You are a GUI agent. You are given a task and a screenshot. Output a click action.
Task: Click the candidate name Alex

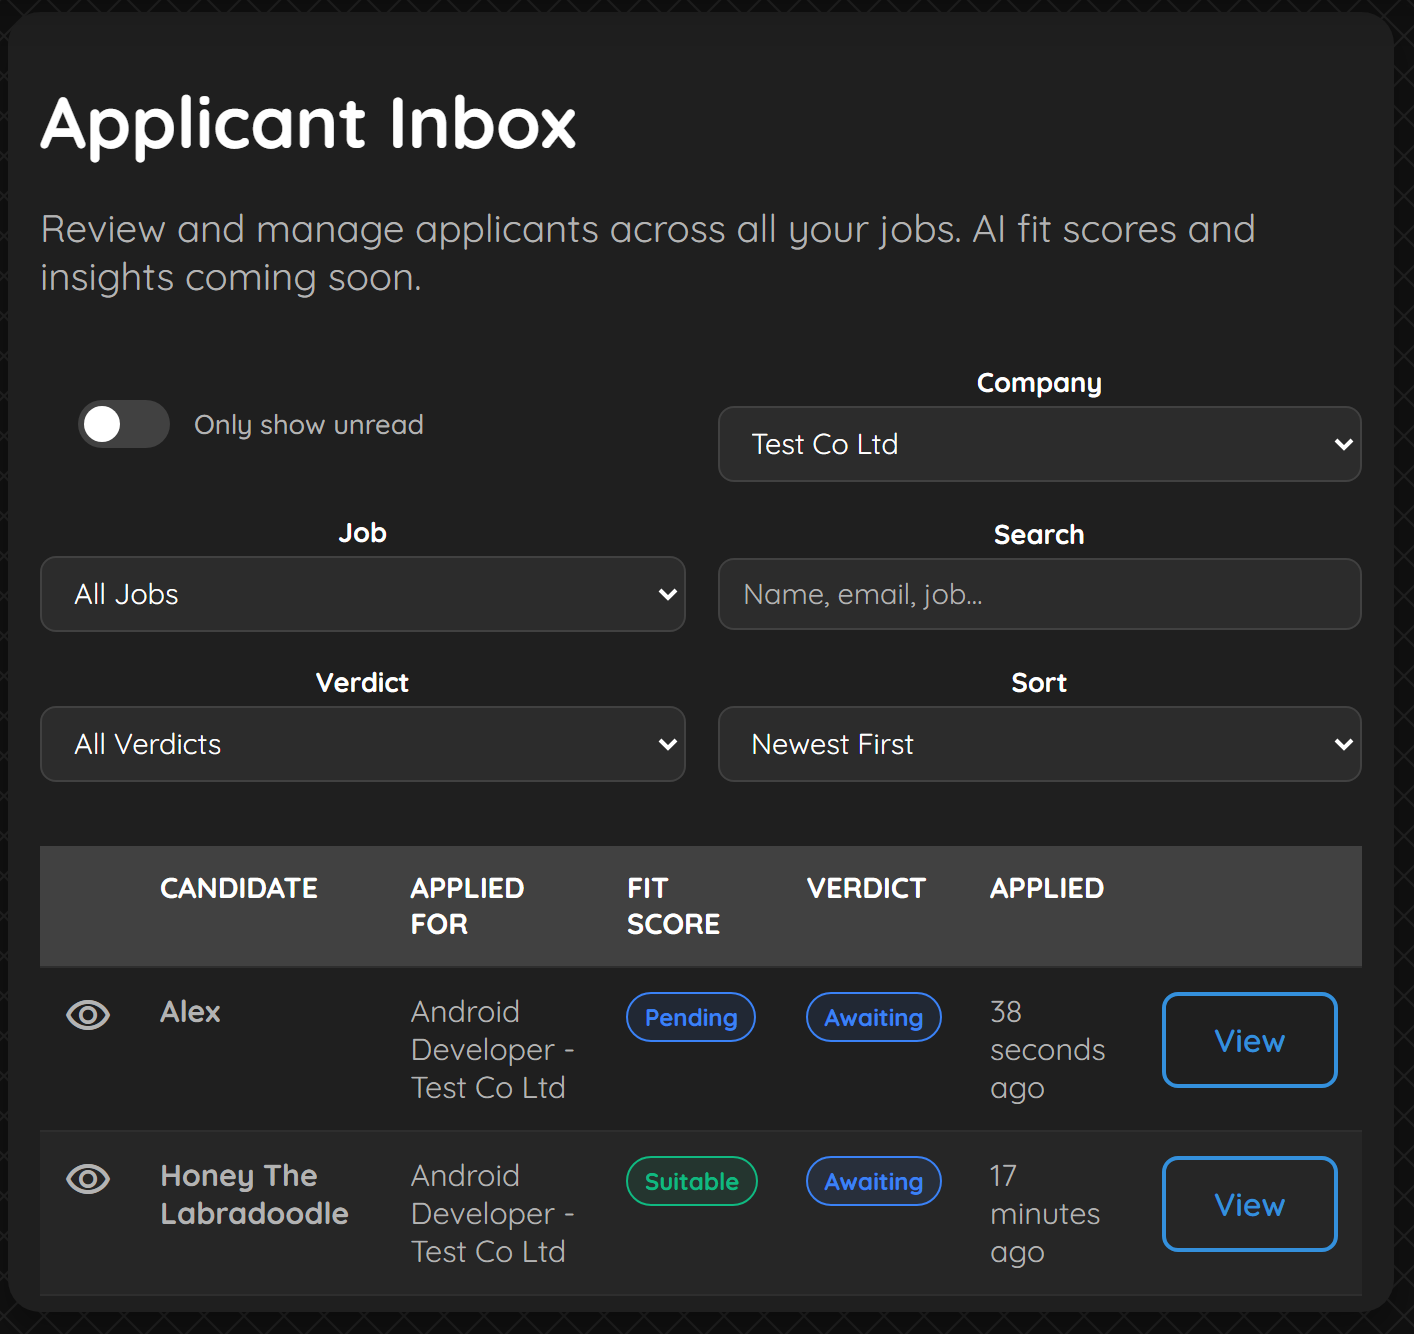coord(189,1011)
